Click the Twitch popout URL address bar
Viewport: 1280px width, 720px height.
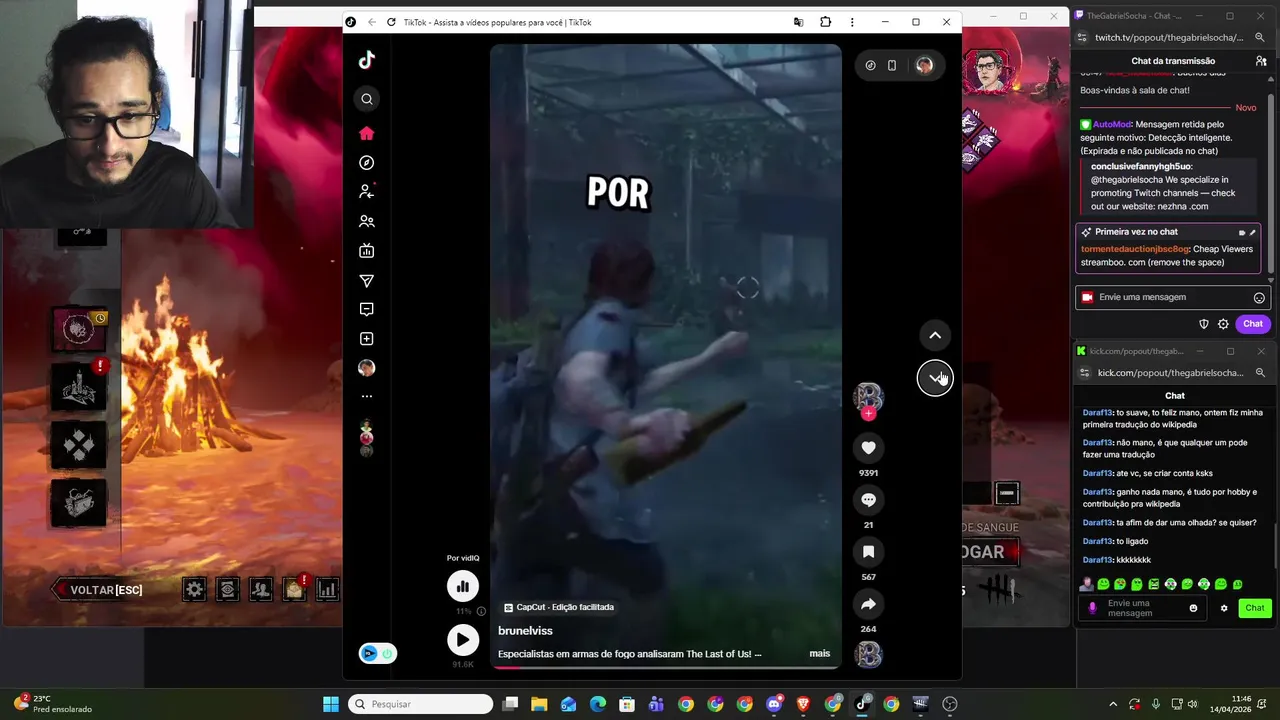pyautogui.click(x=1168, y=37)
